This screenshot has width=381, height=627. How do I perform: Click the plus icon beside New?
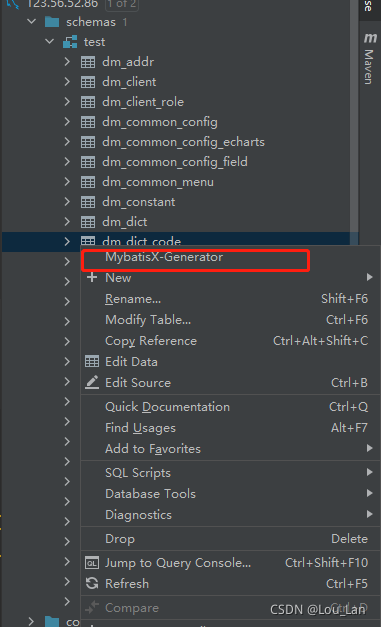pyautogui.click(x=92, y=277)
